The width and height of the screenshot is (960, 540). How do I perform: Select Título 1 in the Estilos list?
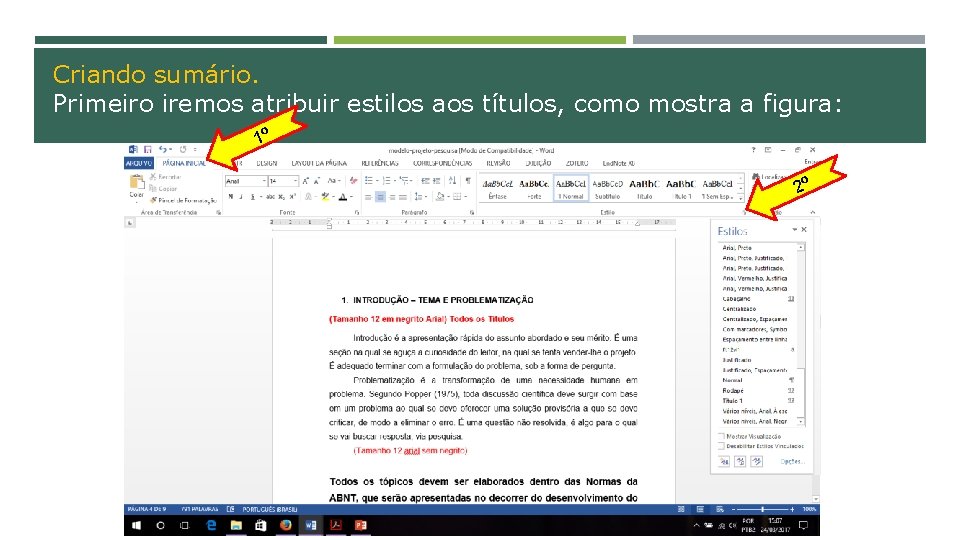[758, 401]
